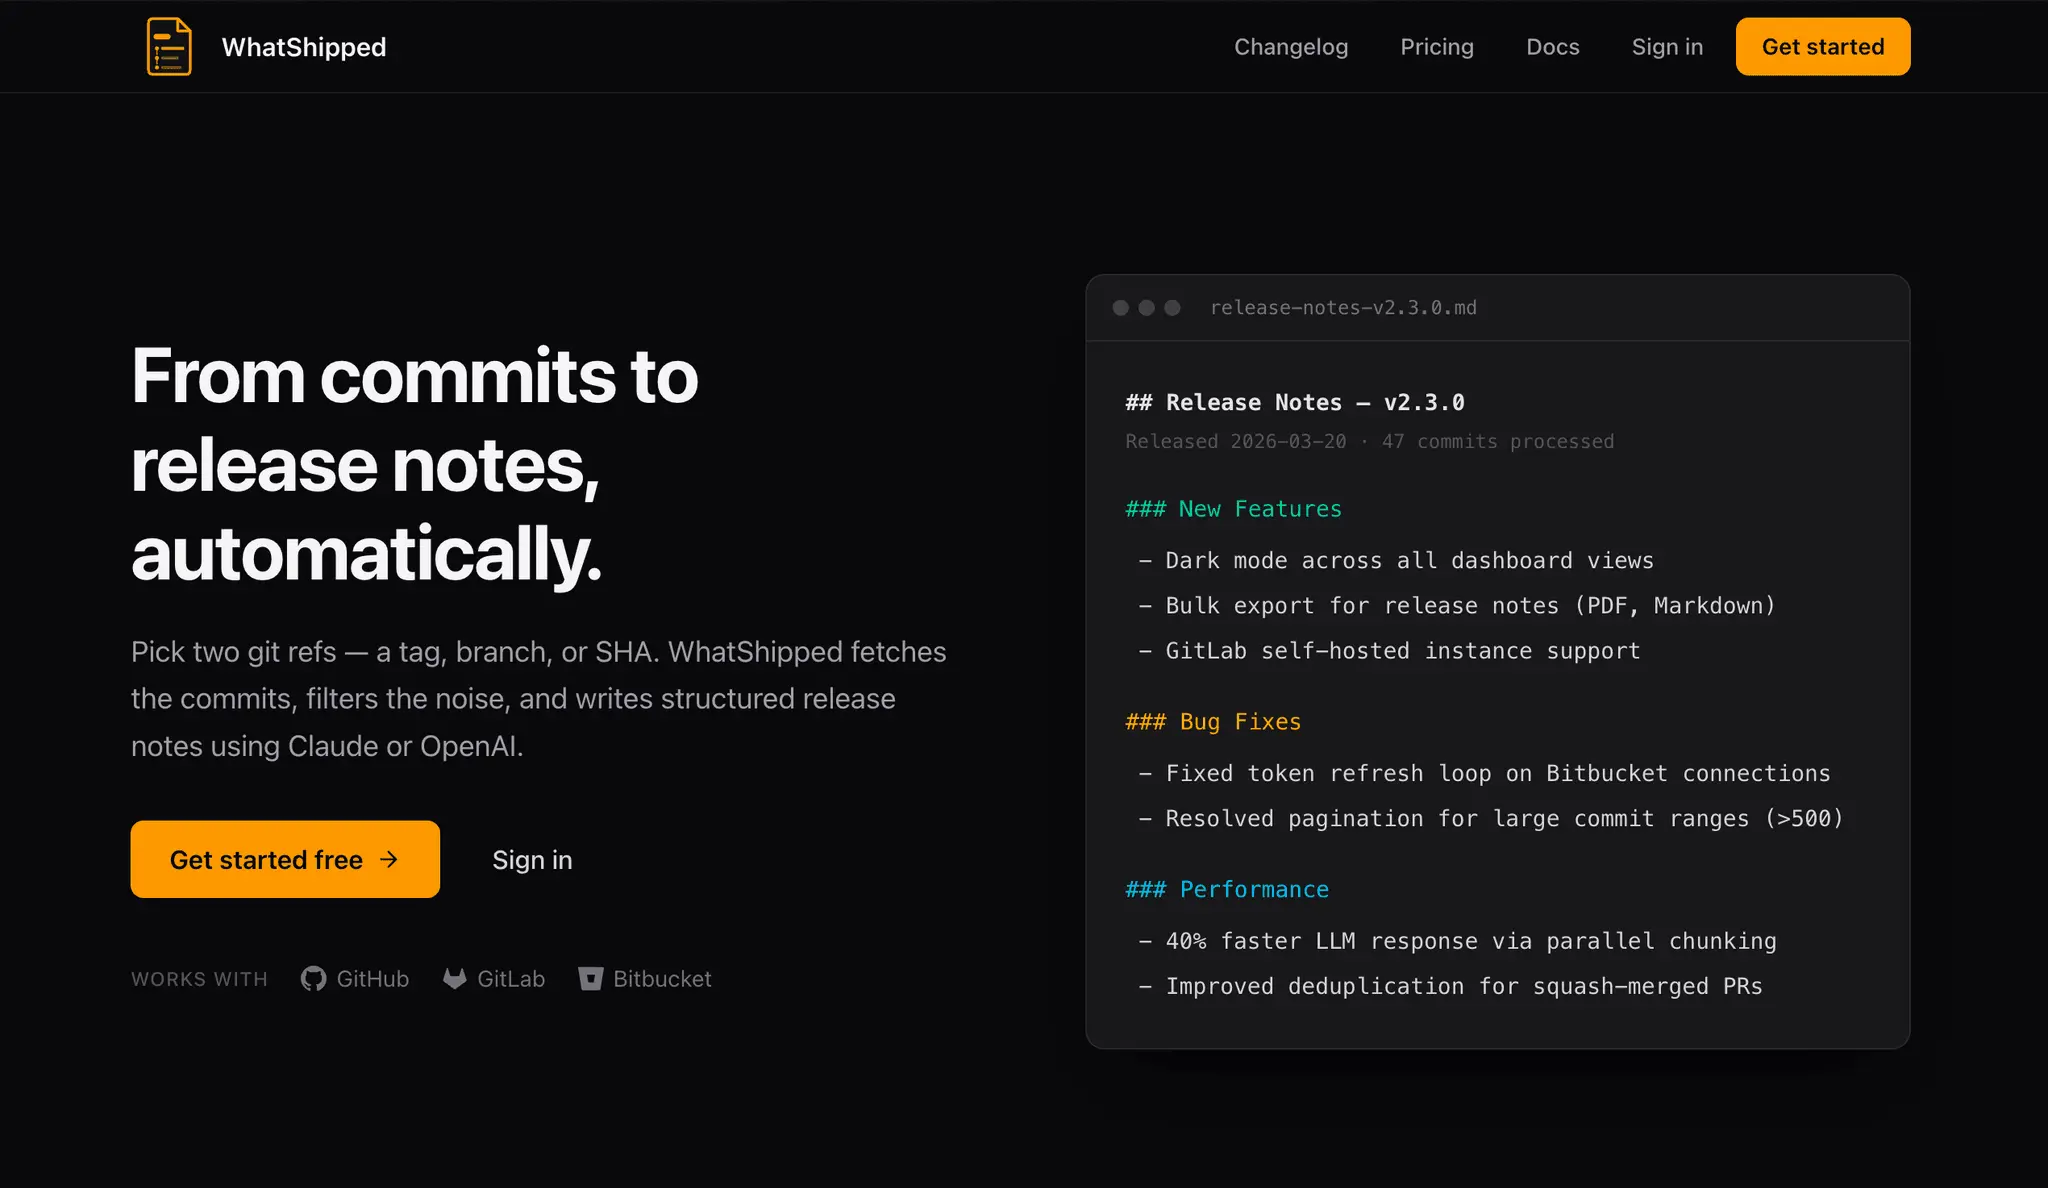Click the first gray window dot
This screenshot has width=2048, height=1188.
pos(1121,308)
